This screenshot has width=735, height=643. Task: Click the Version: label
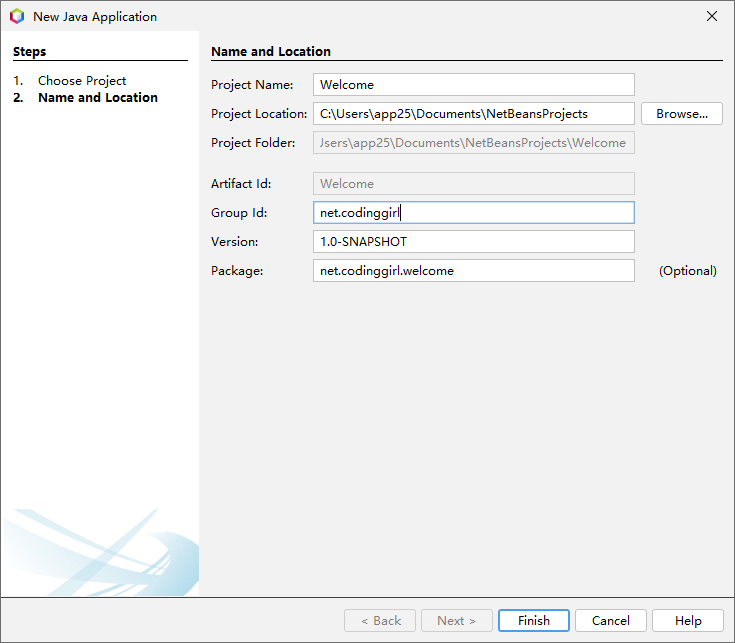tap(234, 242)
